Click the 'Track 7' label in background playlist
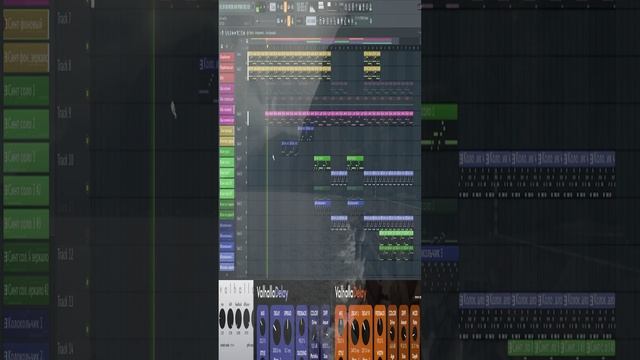Image resolution: width=640 pixels, height=360 pixels. pos(64,19)
